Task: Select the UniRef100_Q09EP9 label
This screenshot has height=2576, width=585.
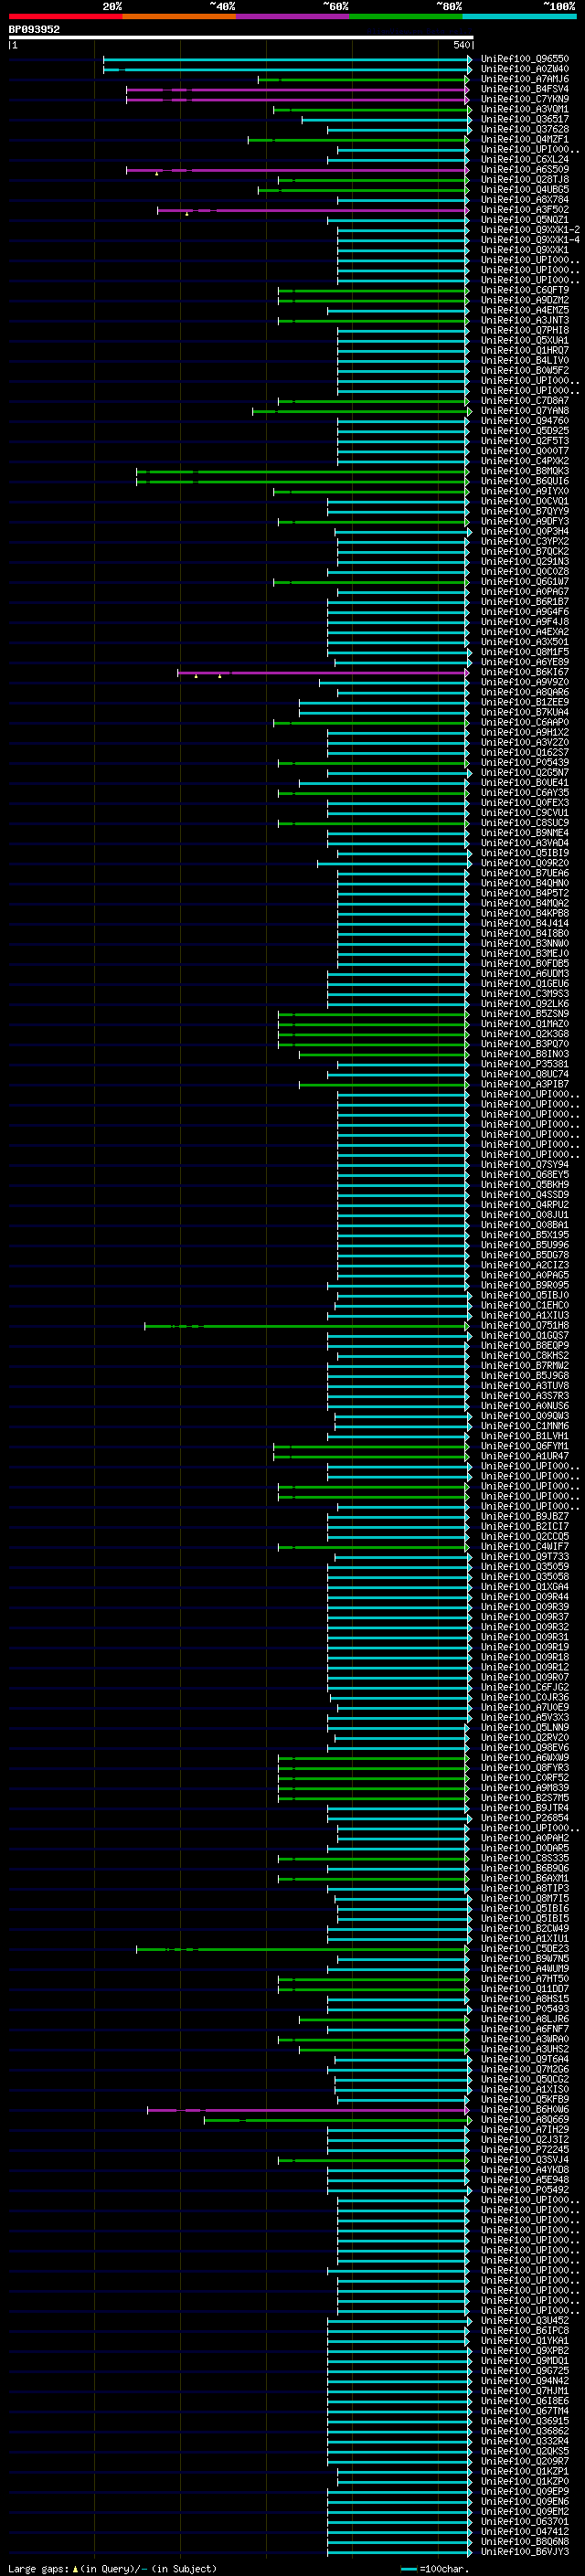Action: [x=524, y=2491]
